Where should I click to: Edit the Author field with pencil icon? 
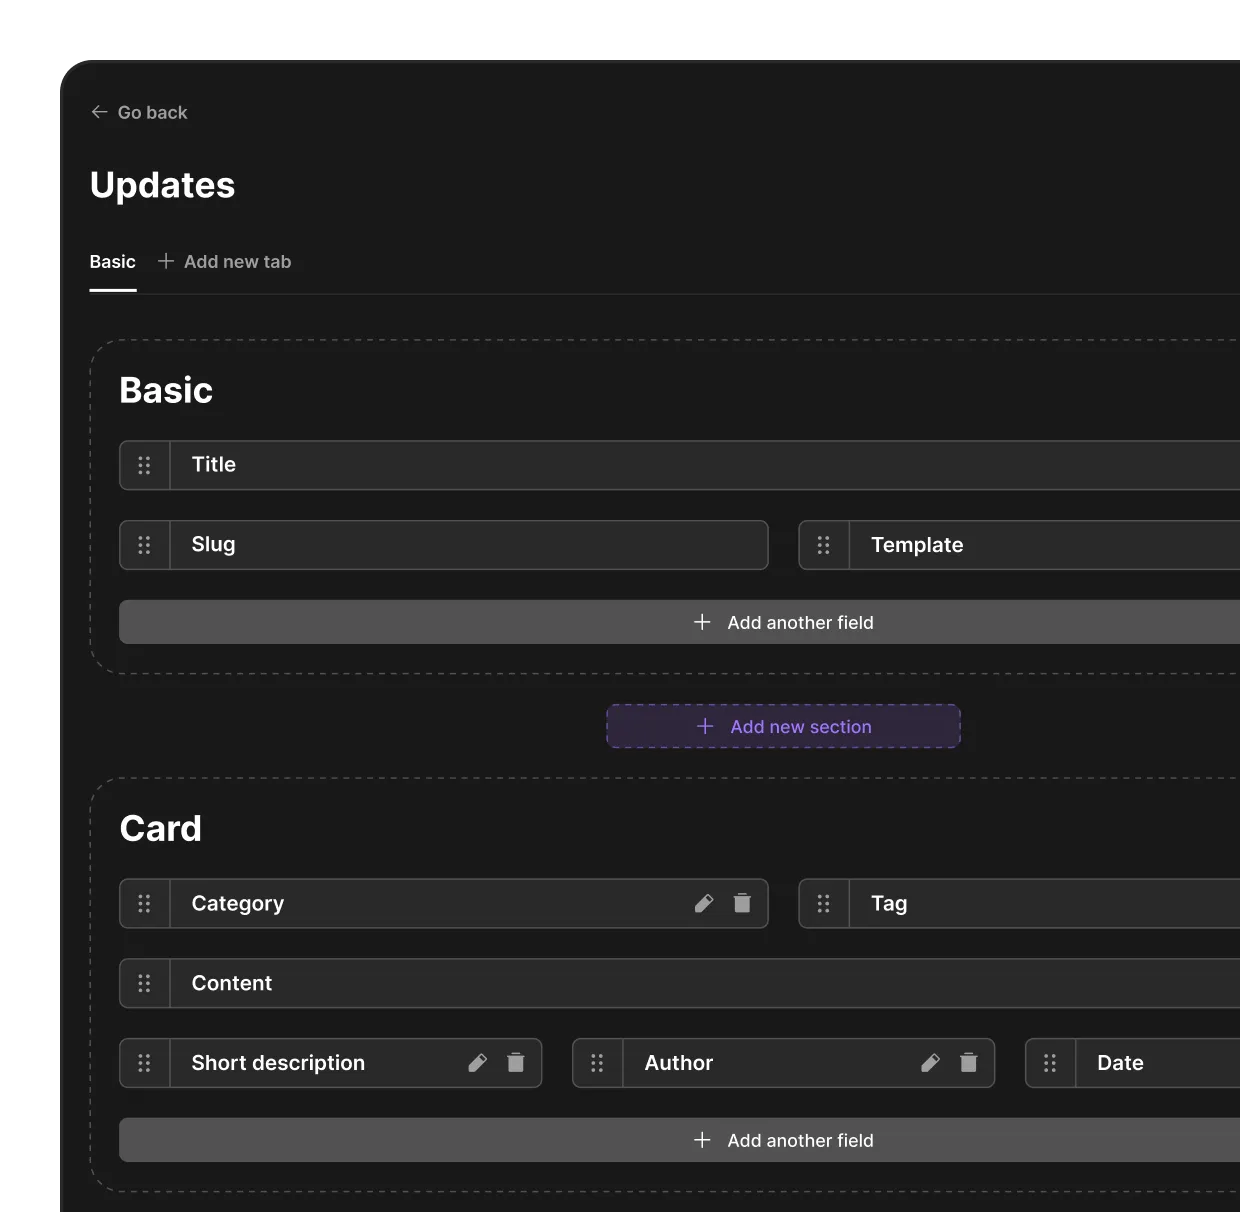click(931, 1062)
